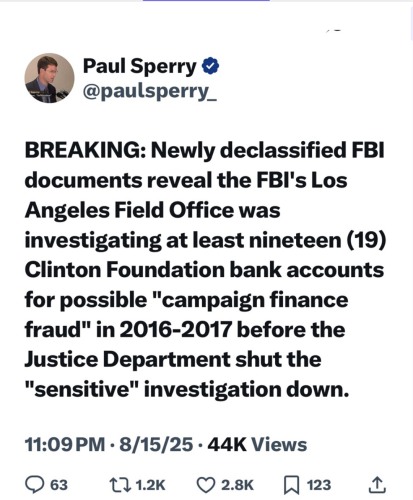Click the 63 replies count

[x=59, y=485]
